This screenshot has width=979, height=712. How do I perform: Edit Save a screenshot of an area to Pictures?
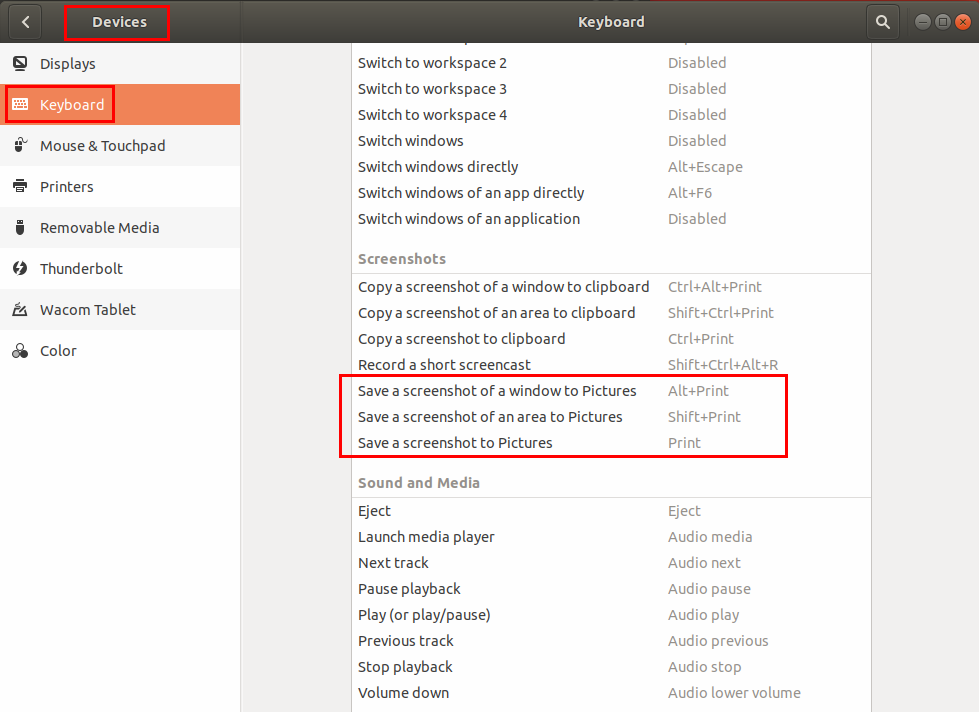(x=611, y=417)
